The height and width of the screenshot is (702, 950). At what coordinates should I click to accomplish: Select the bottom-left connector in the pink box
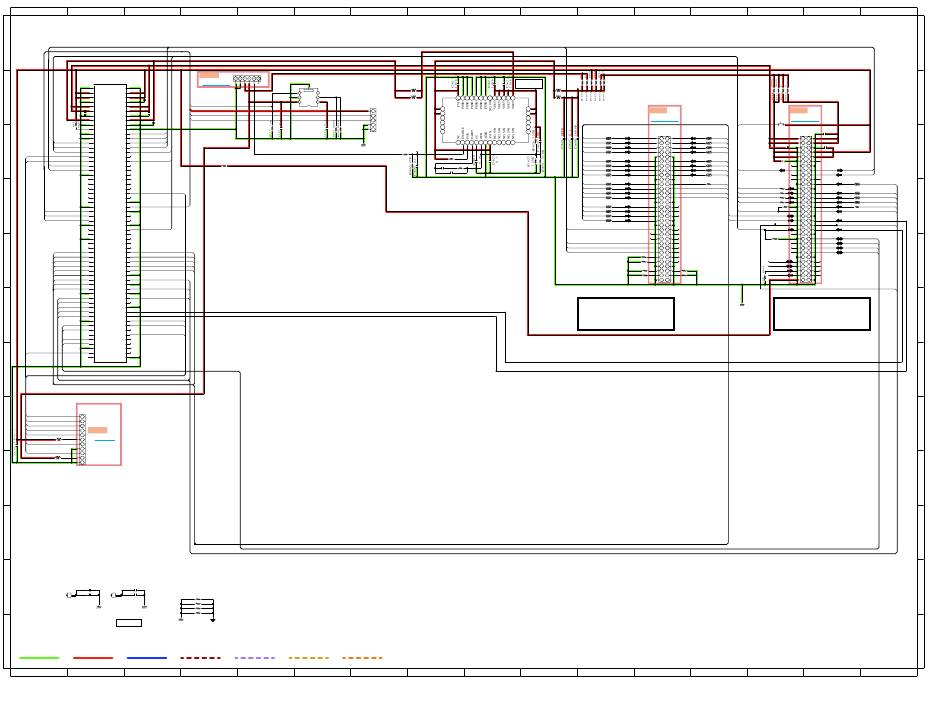tap(82, 439)
